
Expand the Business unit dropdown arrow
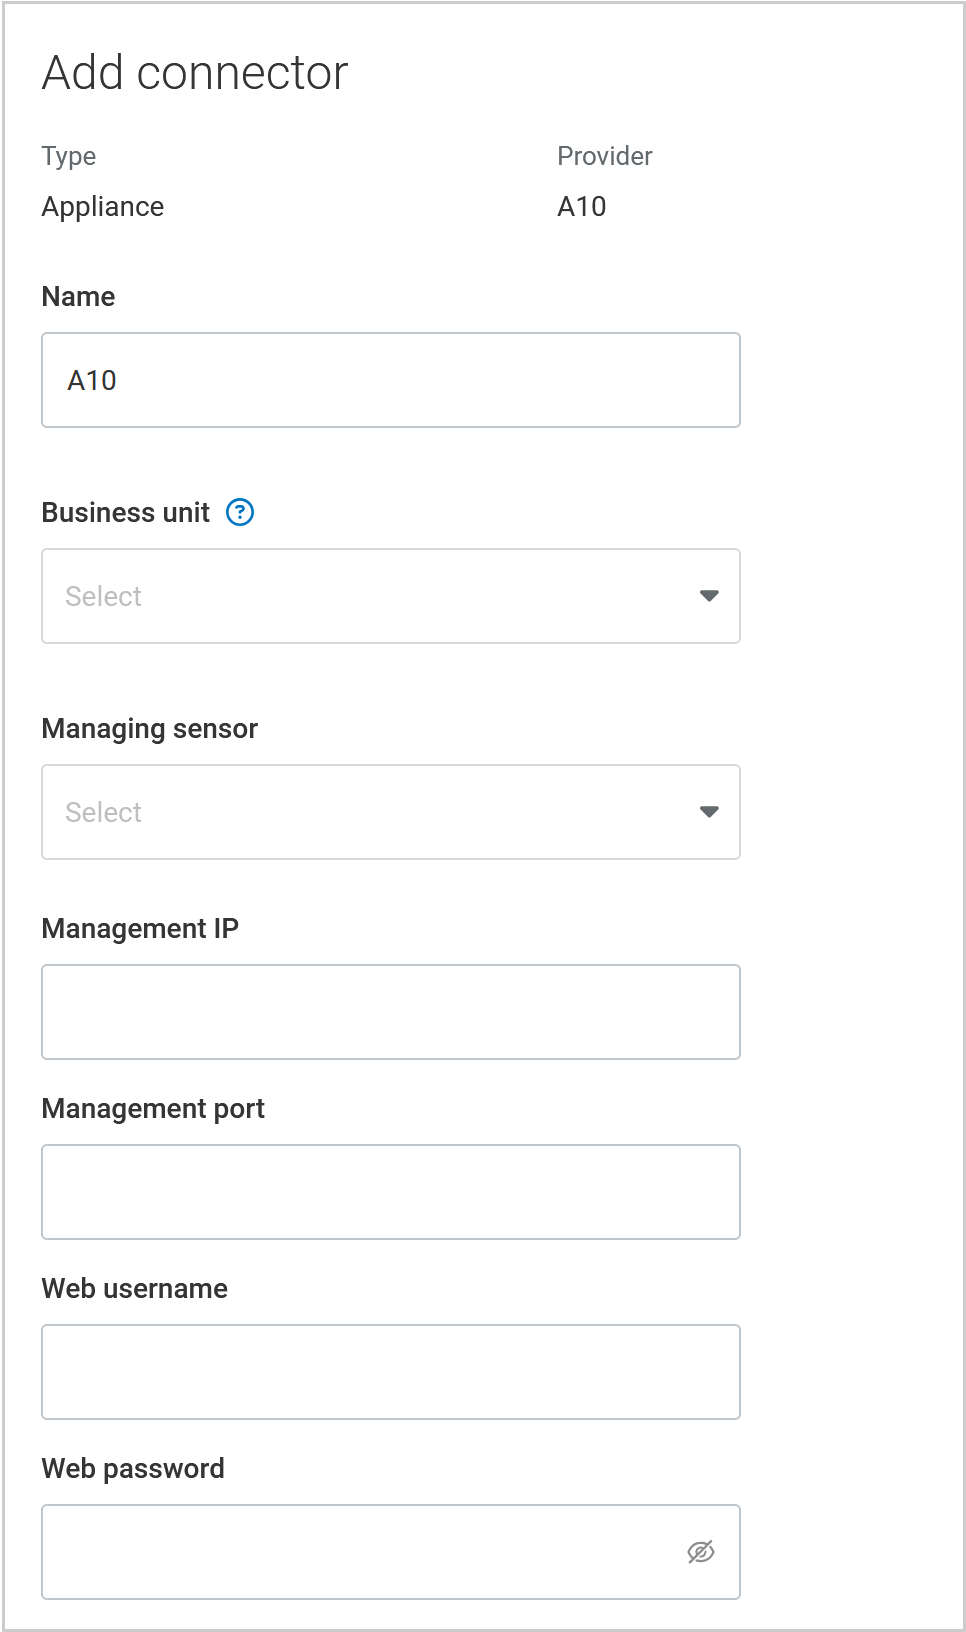tap(709, 596)
